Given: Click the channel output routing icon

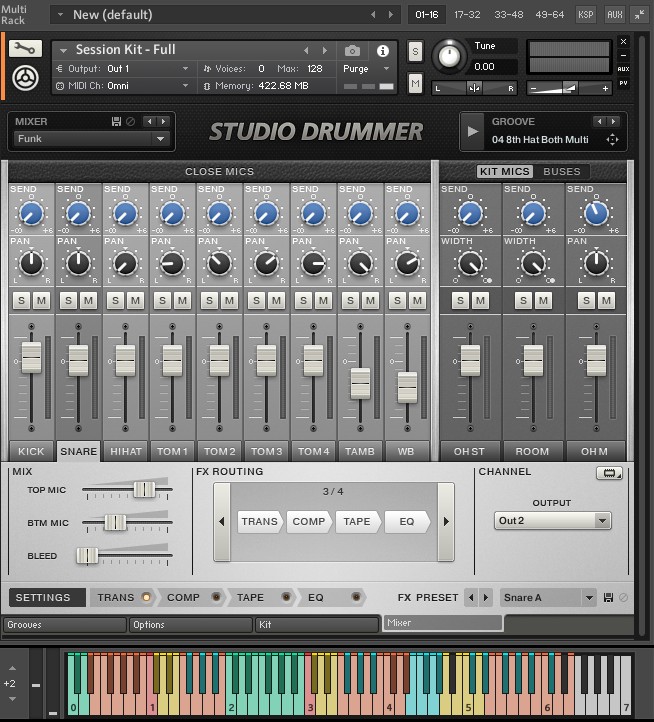Looking at the screenshot, I should [x=609, y=473].
